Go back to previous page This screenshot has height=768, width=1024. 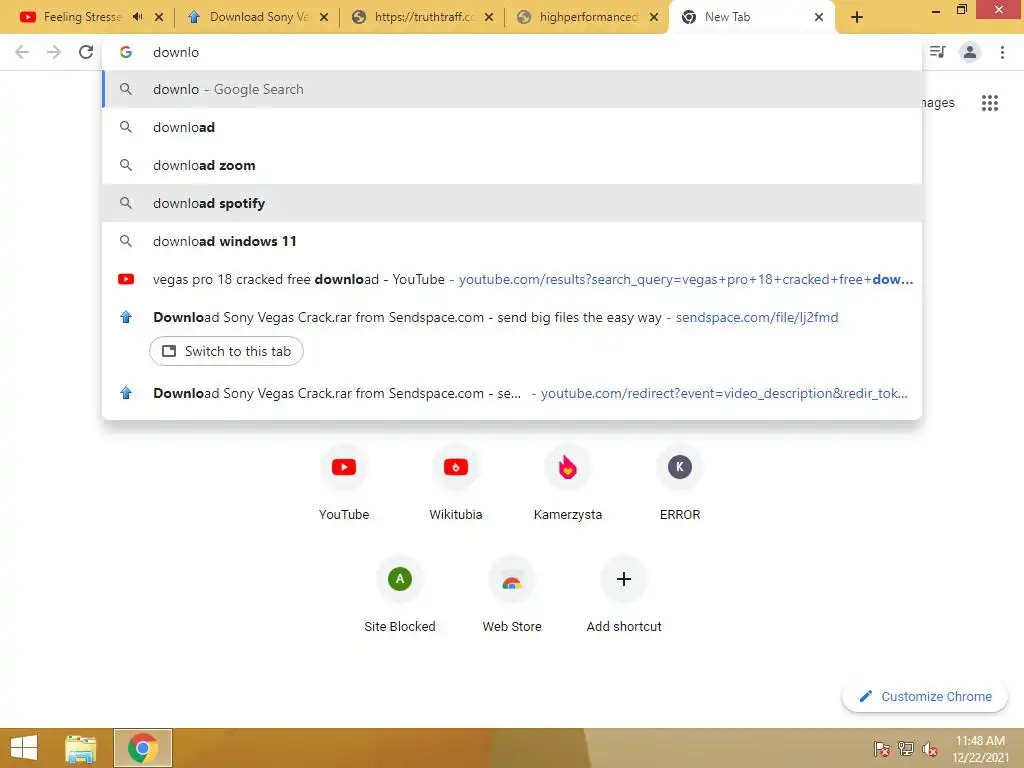coord(22,52)
